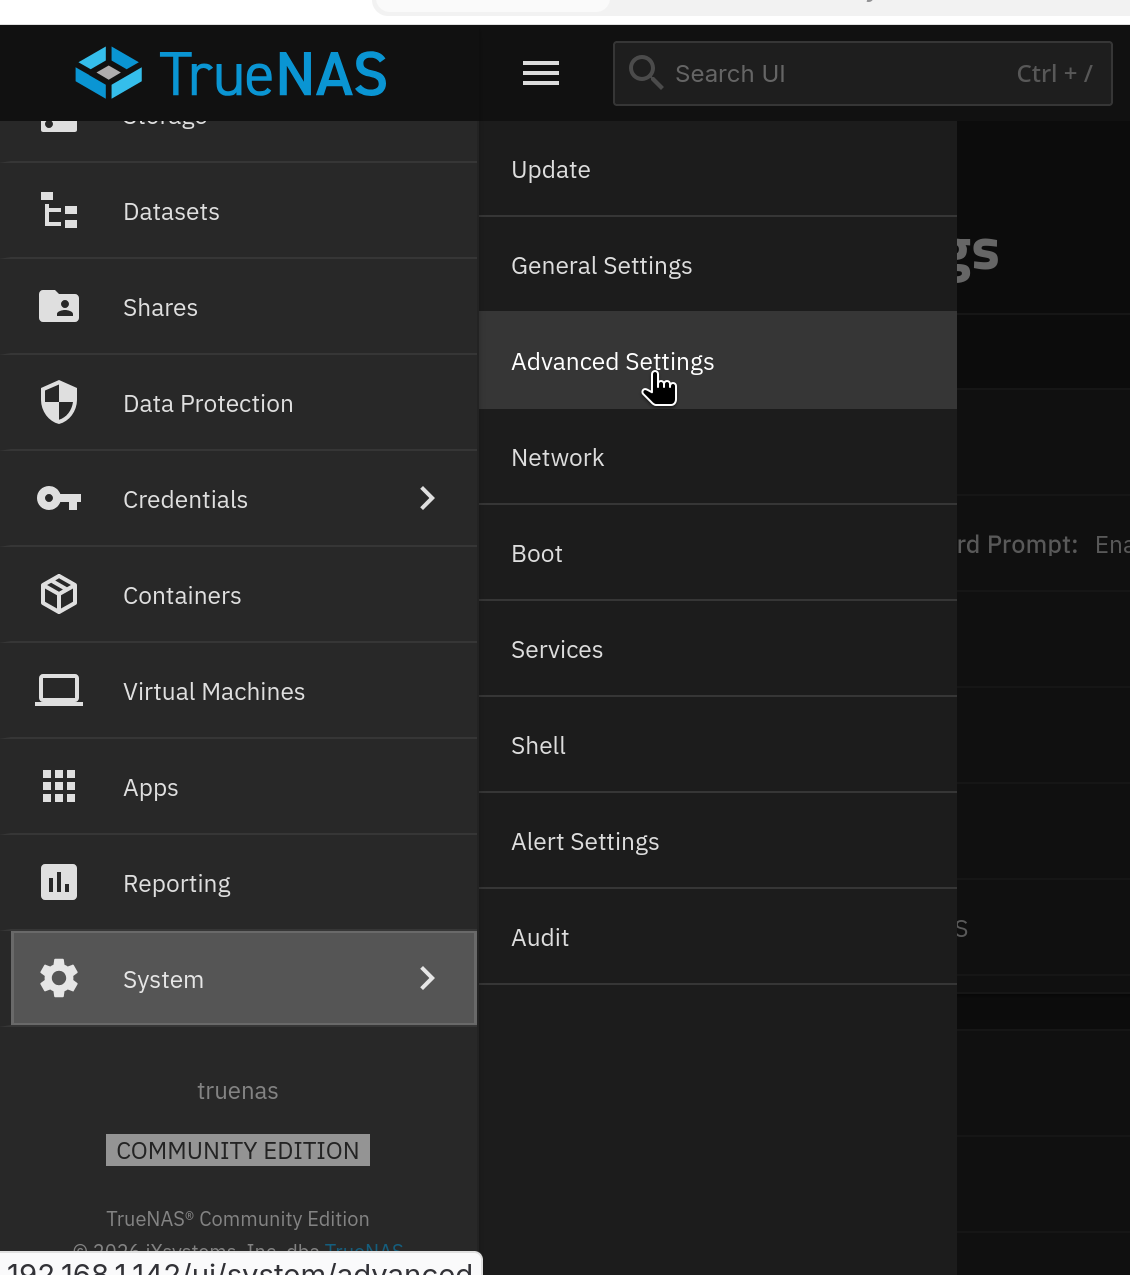Screen dimensions: 1130x1275
Task: Click the TrueNAS logo
Action: pos(231,73)
